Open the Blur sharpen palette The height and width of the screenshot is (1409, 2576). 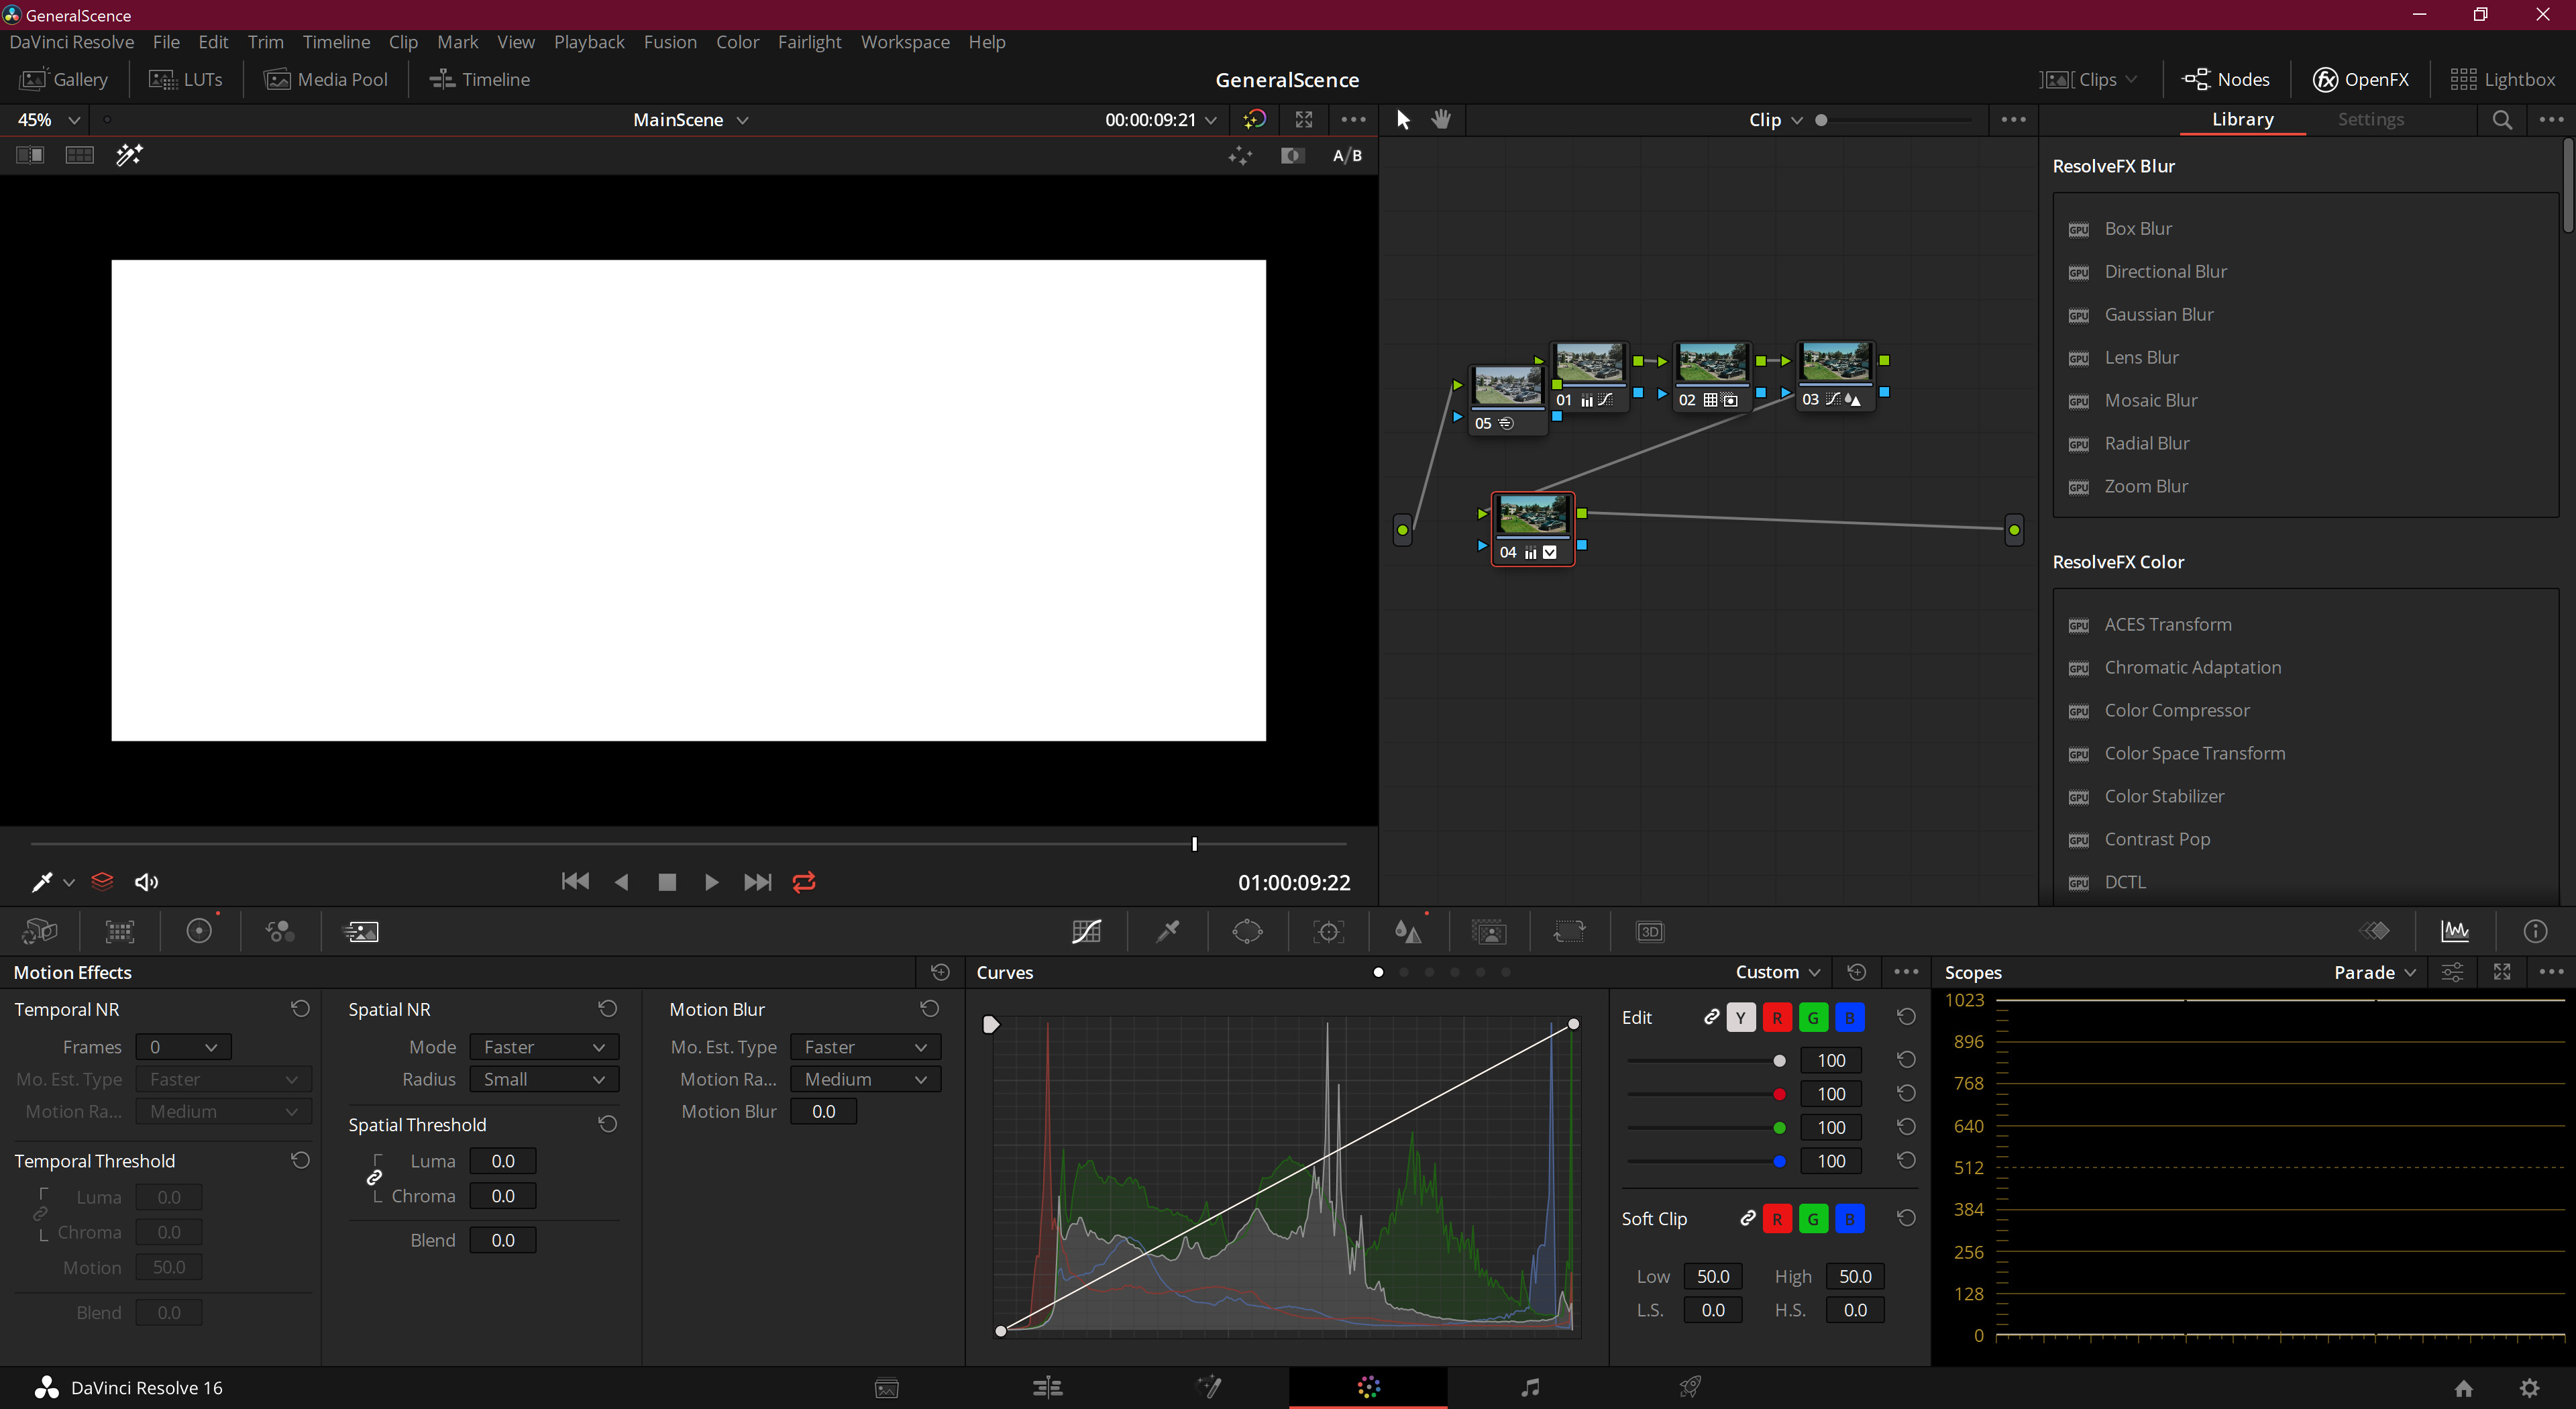pyautogui.click(x=1408, y=932)
